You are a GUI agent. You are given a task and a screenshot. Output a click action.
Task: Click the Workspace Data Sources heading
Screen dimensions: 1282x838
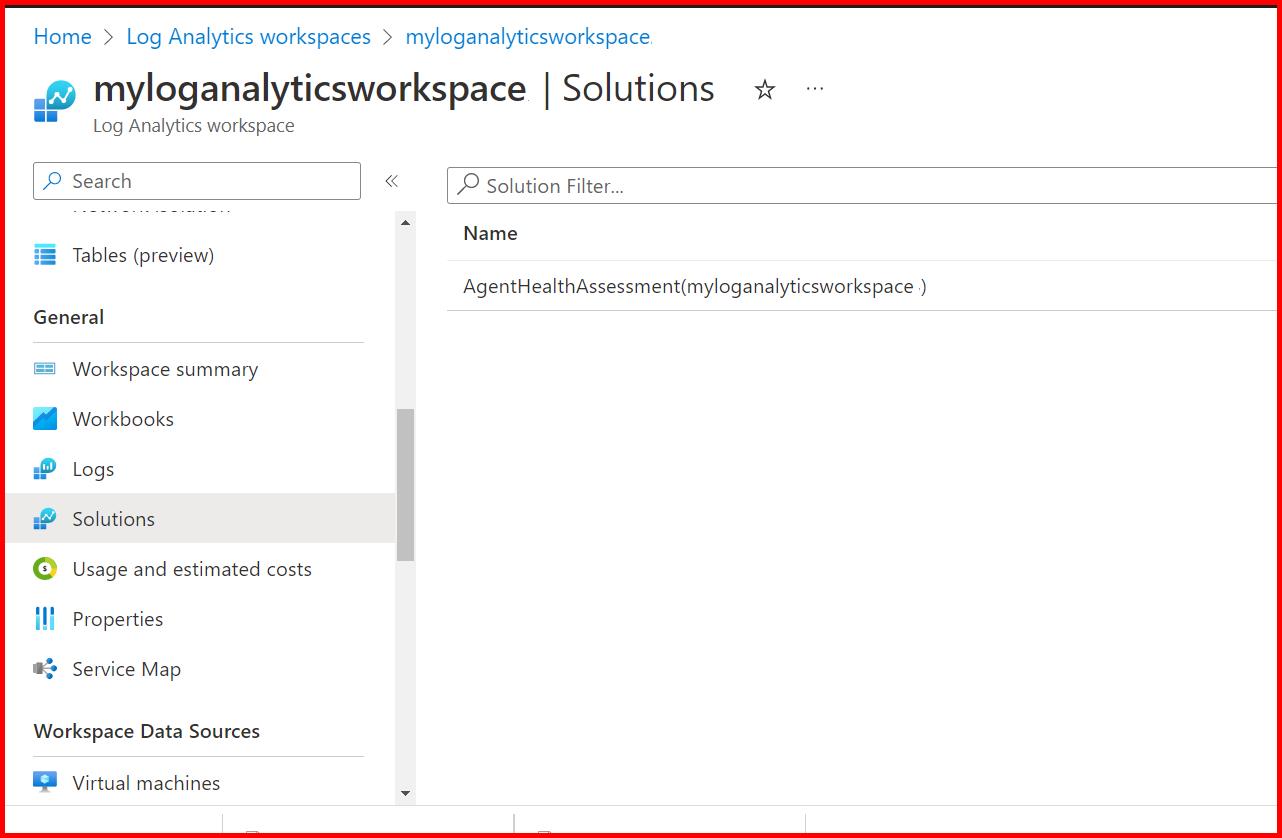pos(146,731)
